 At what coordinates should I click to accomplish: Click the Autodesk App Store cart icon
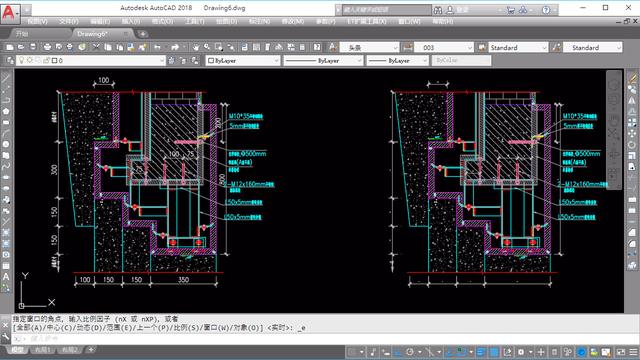(511, 10)
